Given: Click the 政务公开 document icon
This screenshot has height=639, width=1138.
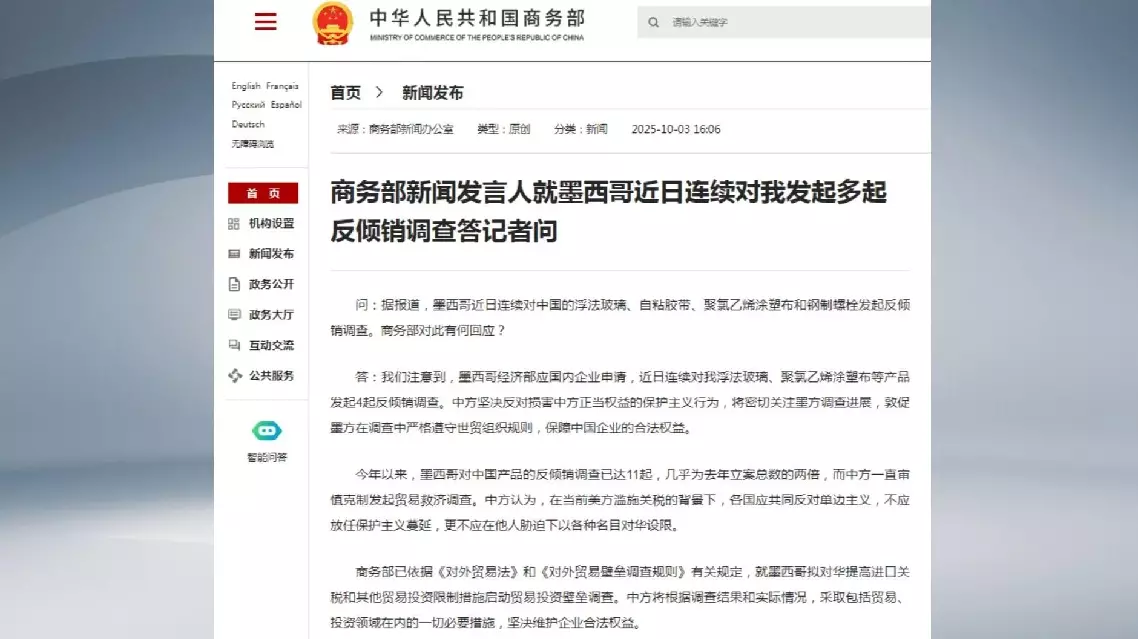Looking at the screenshot, I should [x=234, y=284].
